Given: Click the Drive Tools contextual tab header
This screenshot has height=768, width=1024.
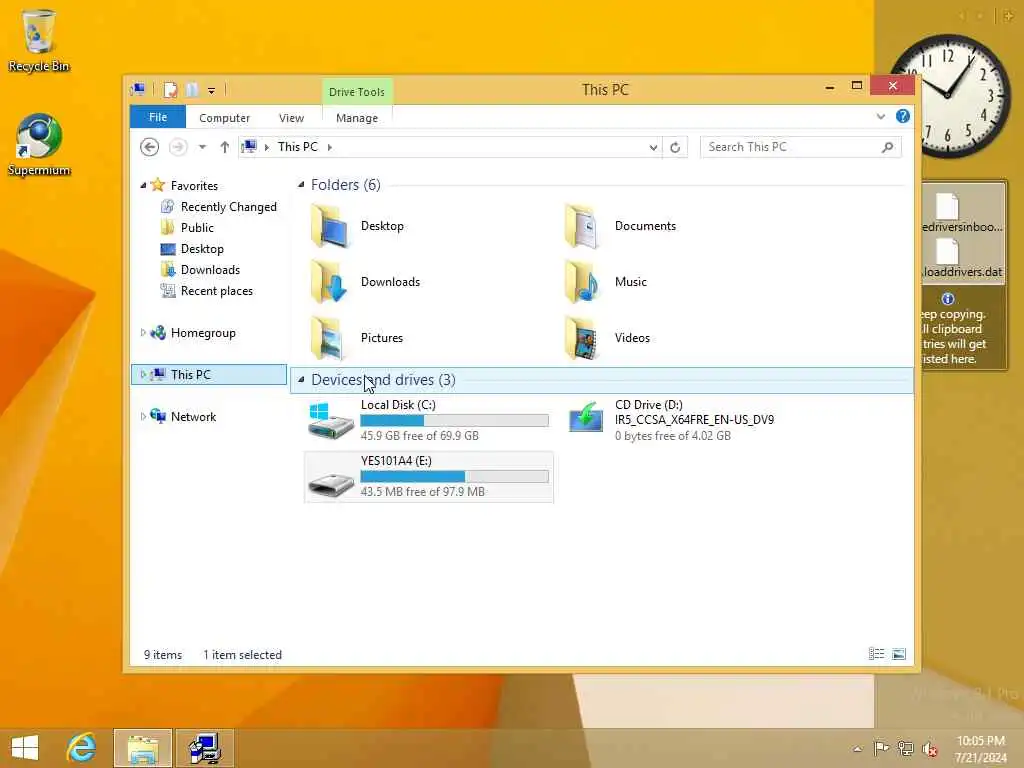Looking at the screenshot, I should 357,92.
